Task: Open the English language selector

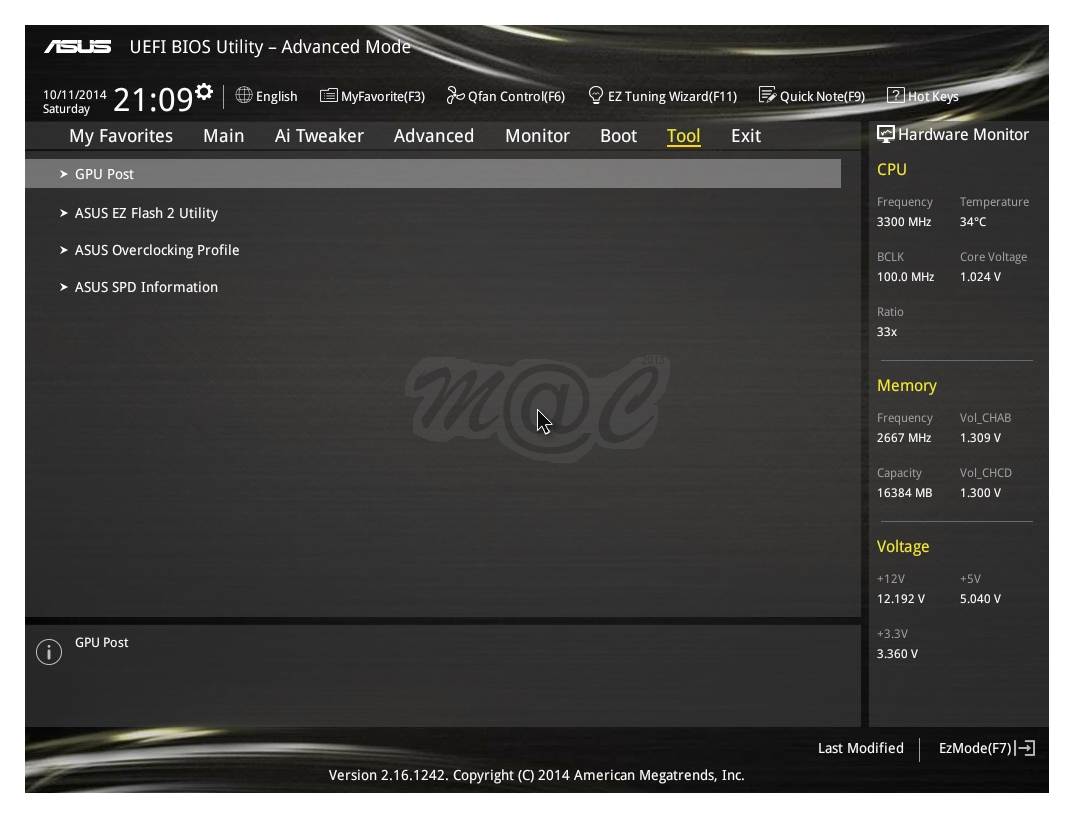Action: (267, 96)
